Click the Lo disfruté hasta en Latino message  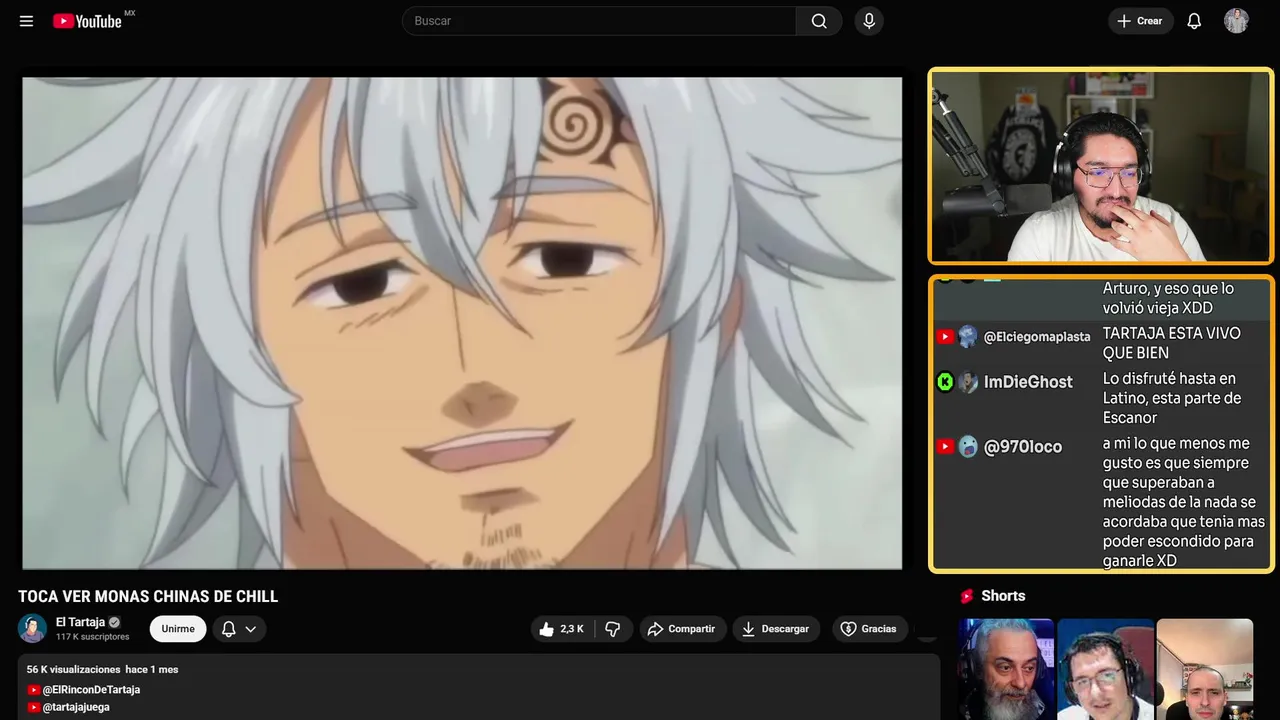coord(1172,398)
